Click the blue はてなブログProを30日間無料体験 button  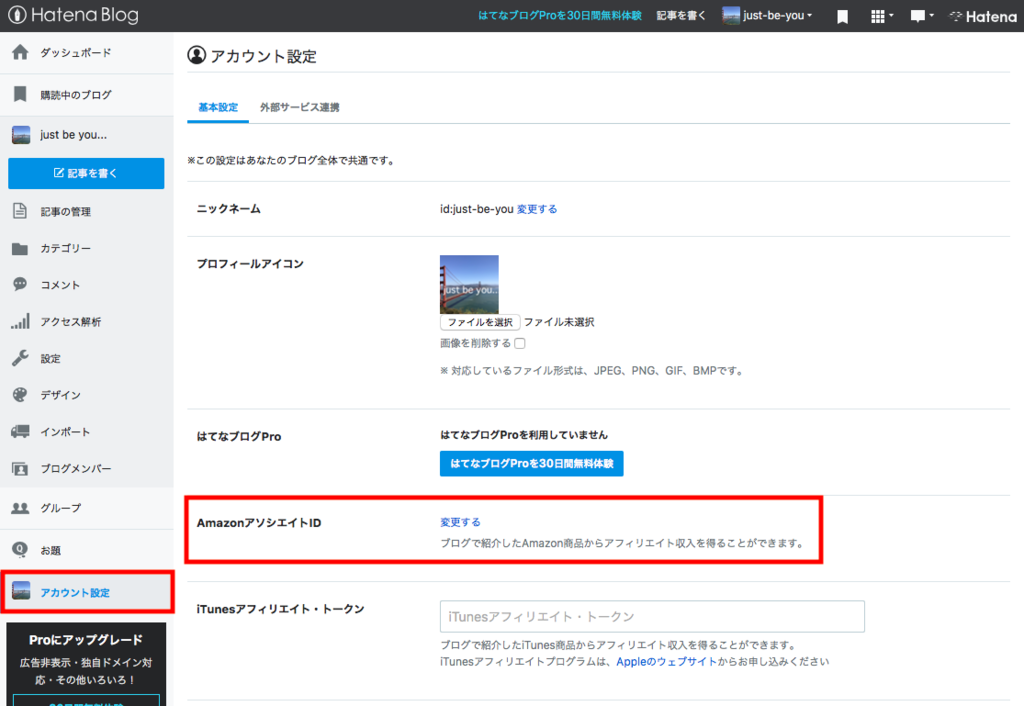532,464
